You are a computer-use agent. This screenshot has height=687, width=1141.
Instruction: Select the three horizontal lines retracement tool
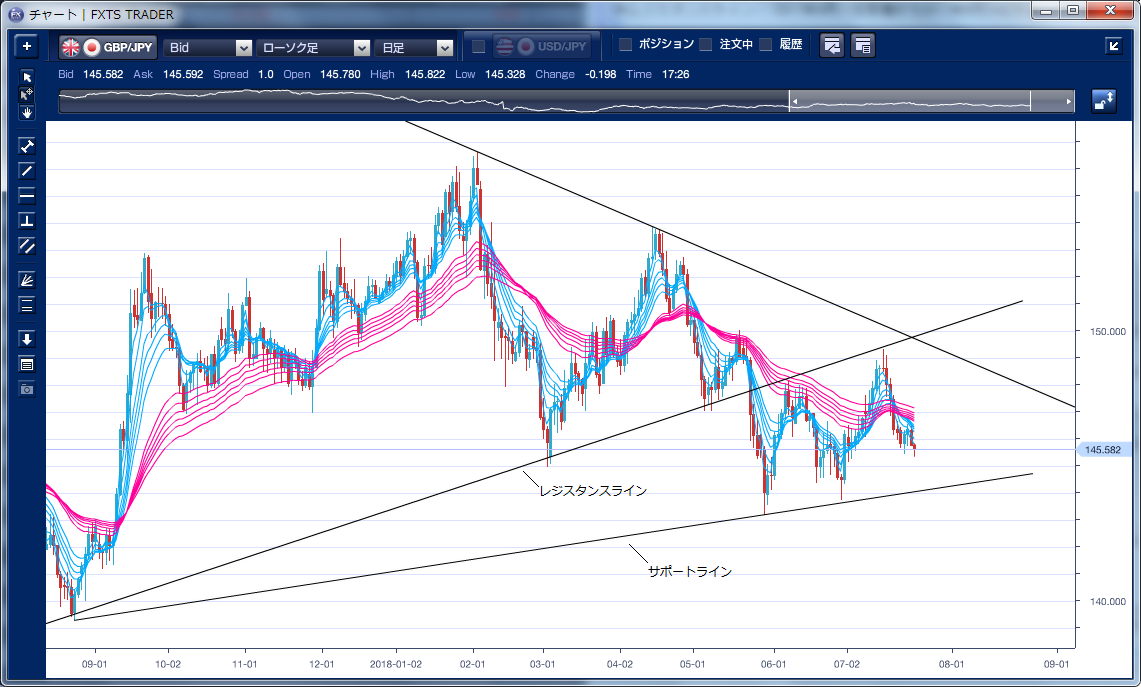tap(27, 306)
